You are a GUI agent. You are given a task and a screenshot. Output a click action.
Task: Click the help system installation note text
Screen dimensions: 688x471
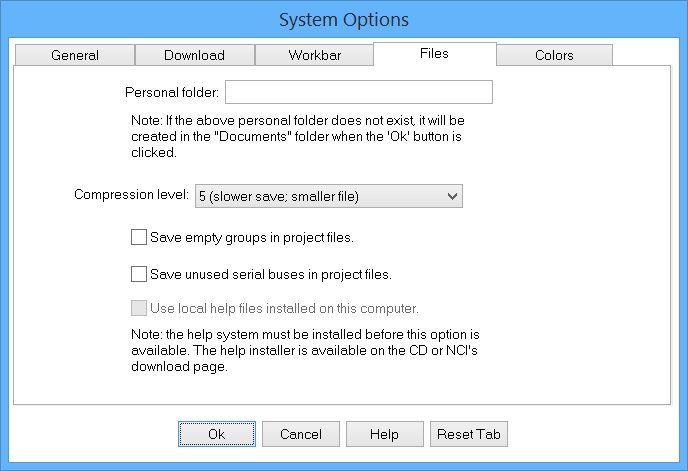[x=305, y=351]
